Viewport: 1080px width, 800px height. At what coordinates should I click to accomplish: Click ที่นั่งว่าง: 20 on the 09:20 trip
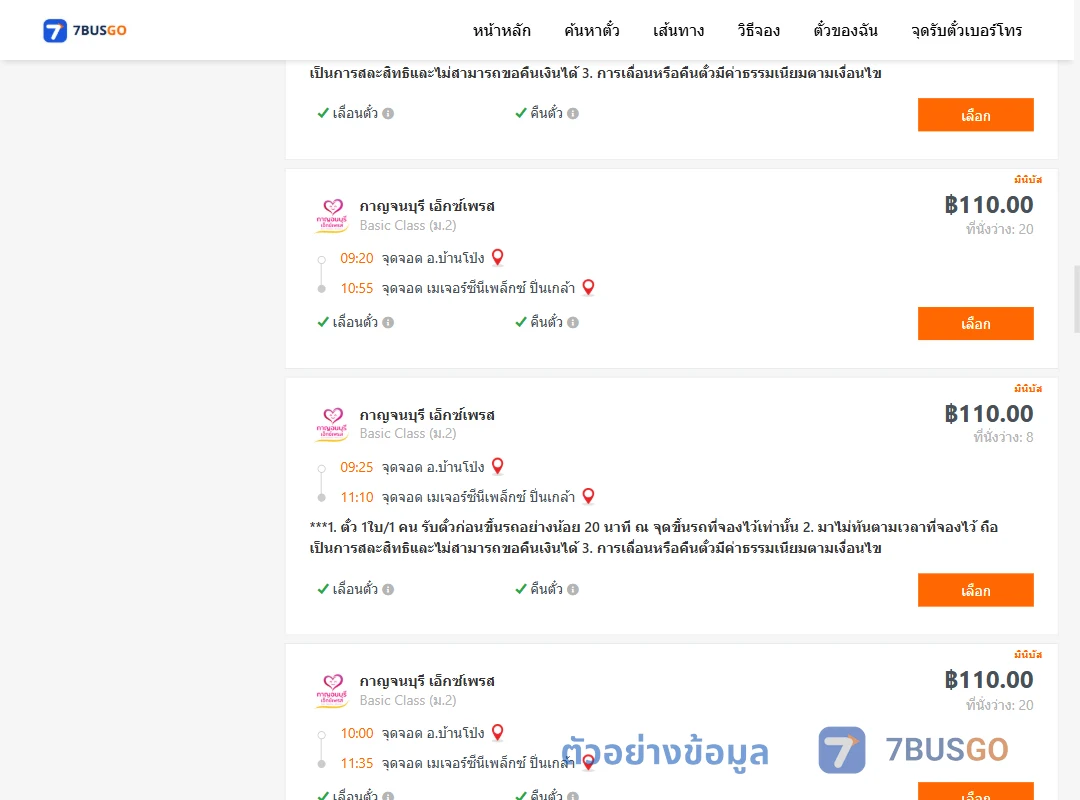click(999, 229)
